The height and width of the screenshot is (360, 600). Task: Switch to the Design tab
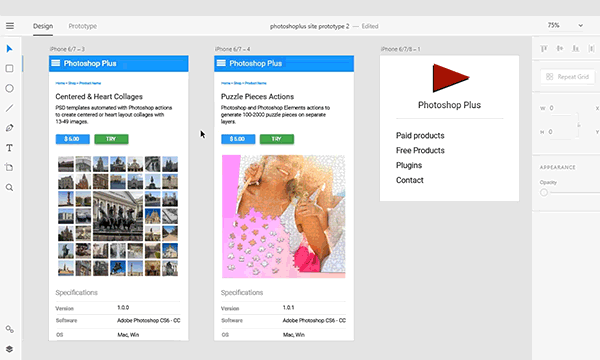43,26
